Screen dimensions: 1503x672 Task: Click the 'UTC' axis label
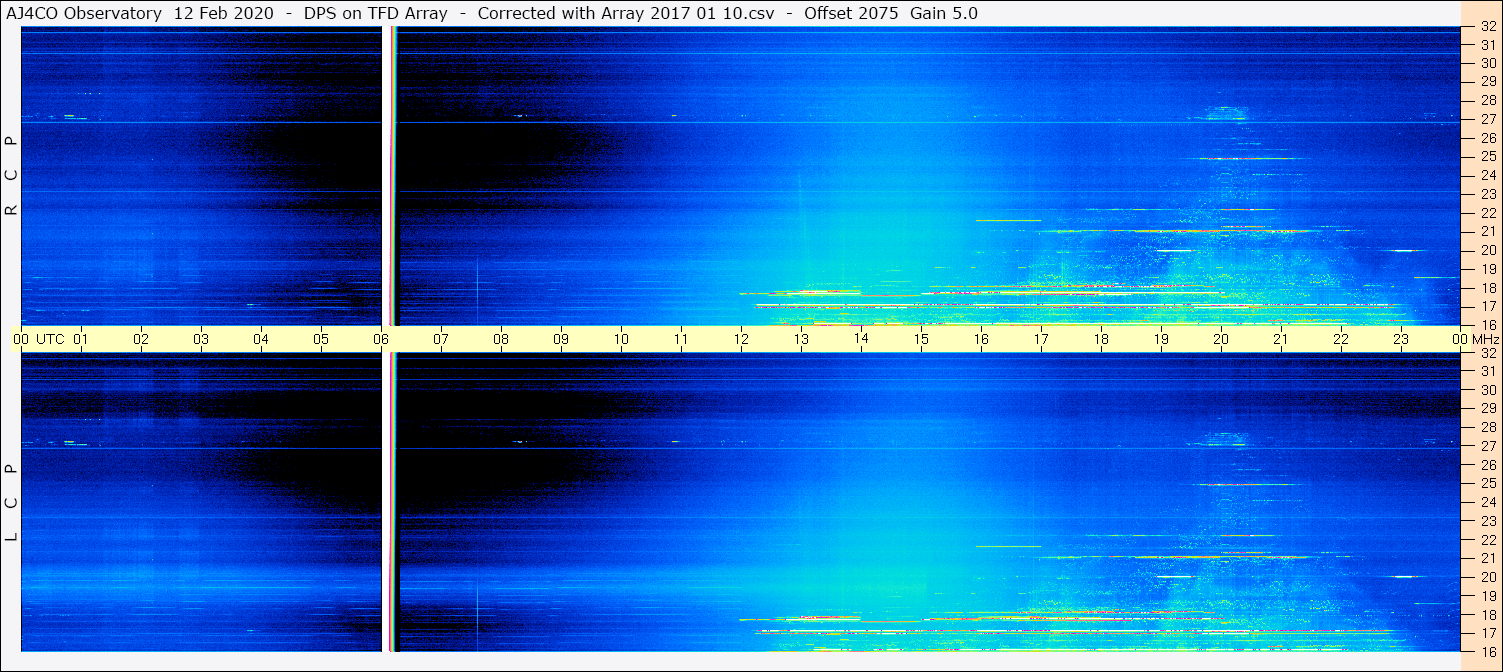pyautogui.click(x=50, y=339)
